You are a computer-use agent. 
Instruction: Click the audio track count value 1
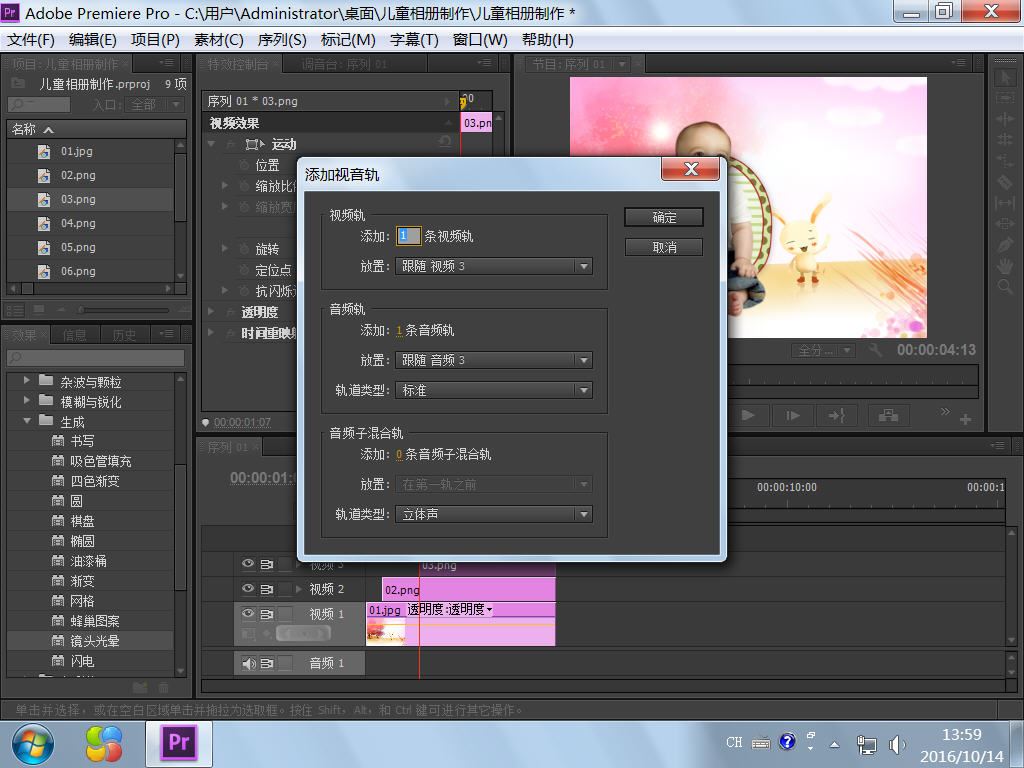click(x=399, y=330)
